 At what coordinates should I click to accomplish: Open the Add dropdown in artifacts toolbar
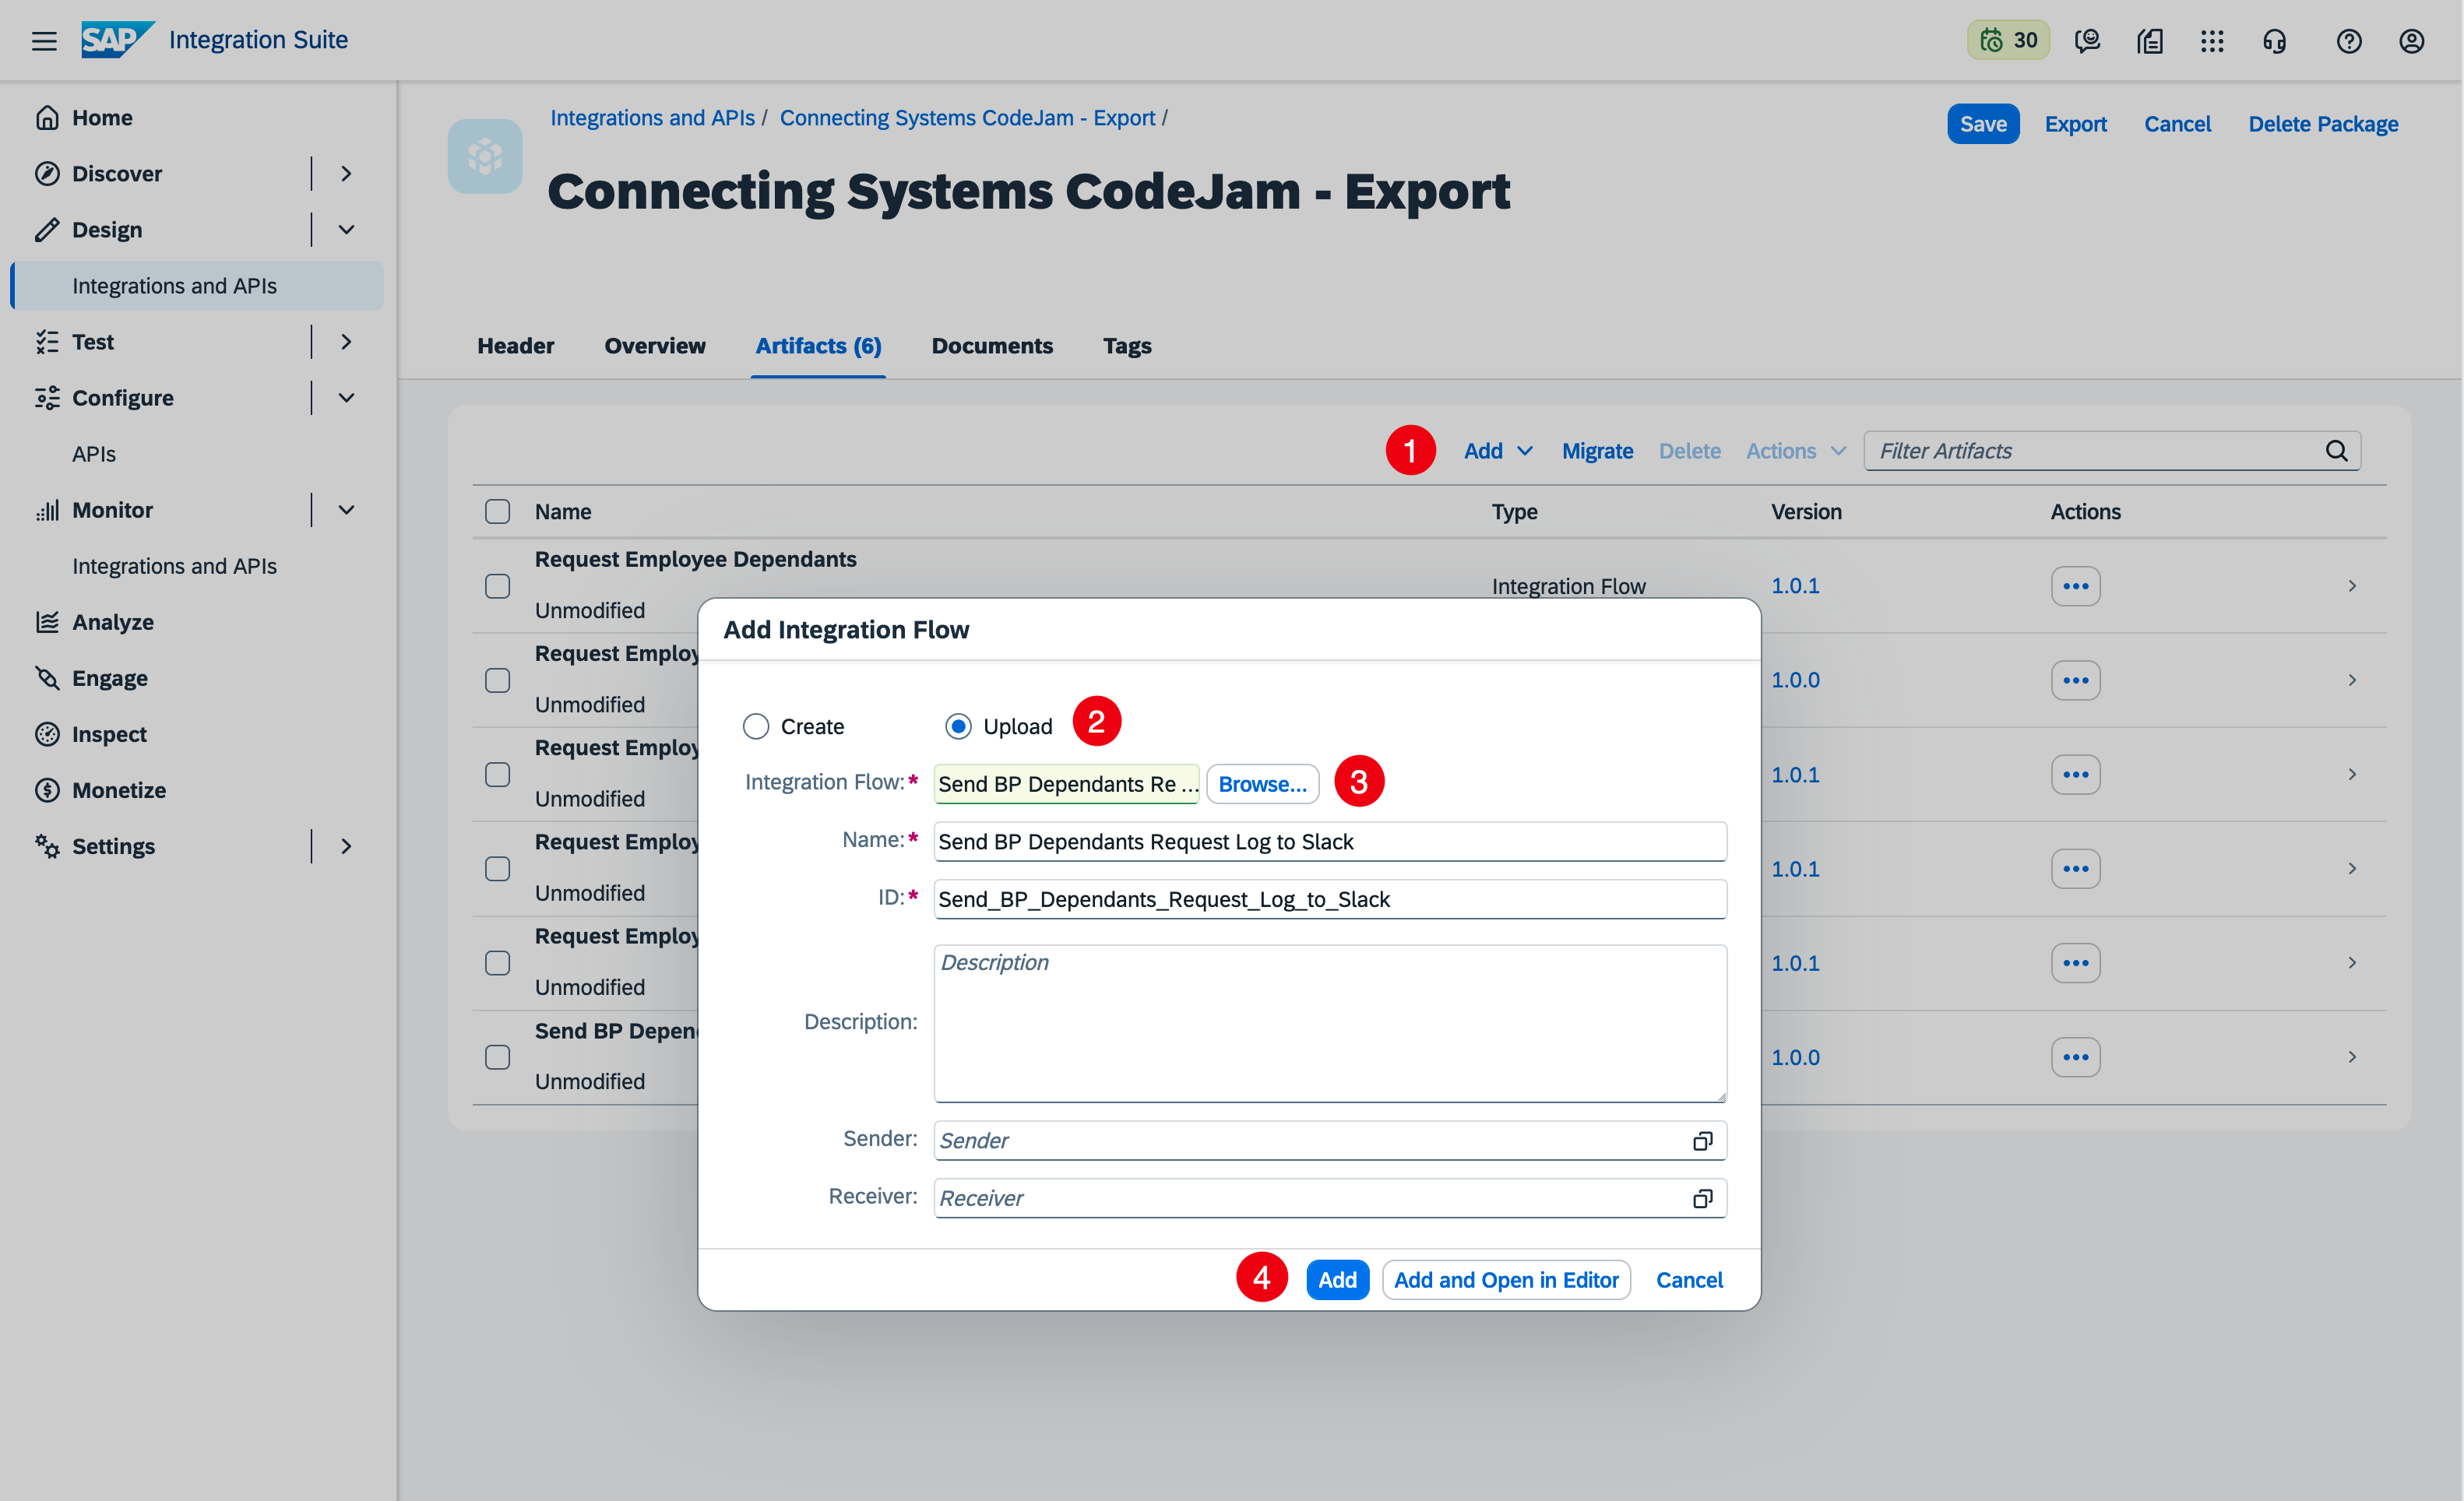pos(1498,451)
